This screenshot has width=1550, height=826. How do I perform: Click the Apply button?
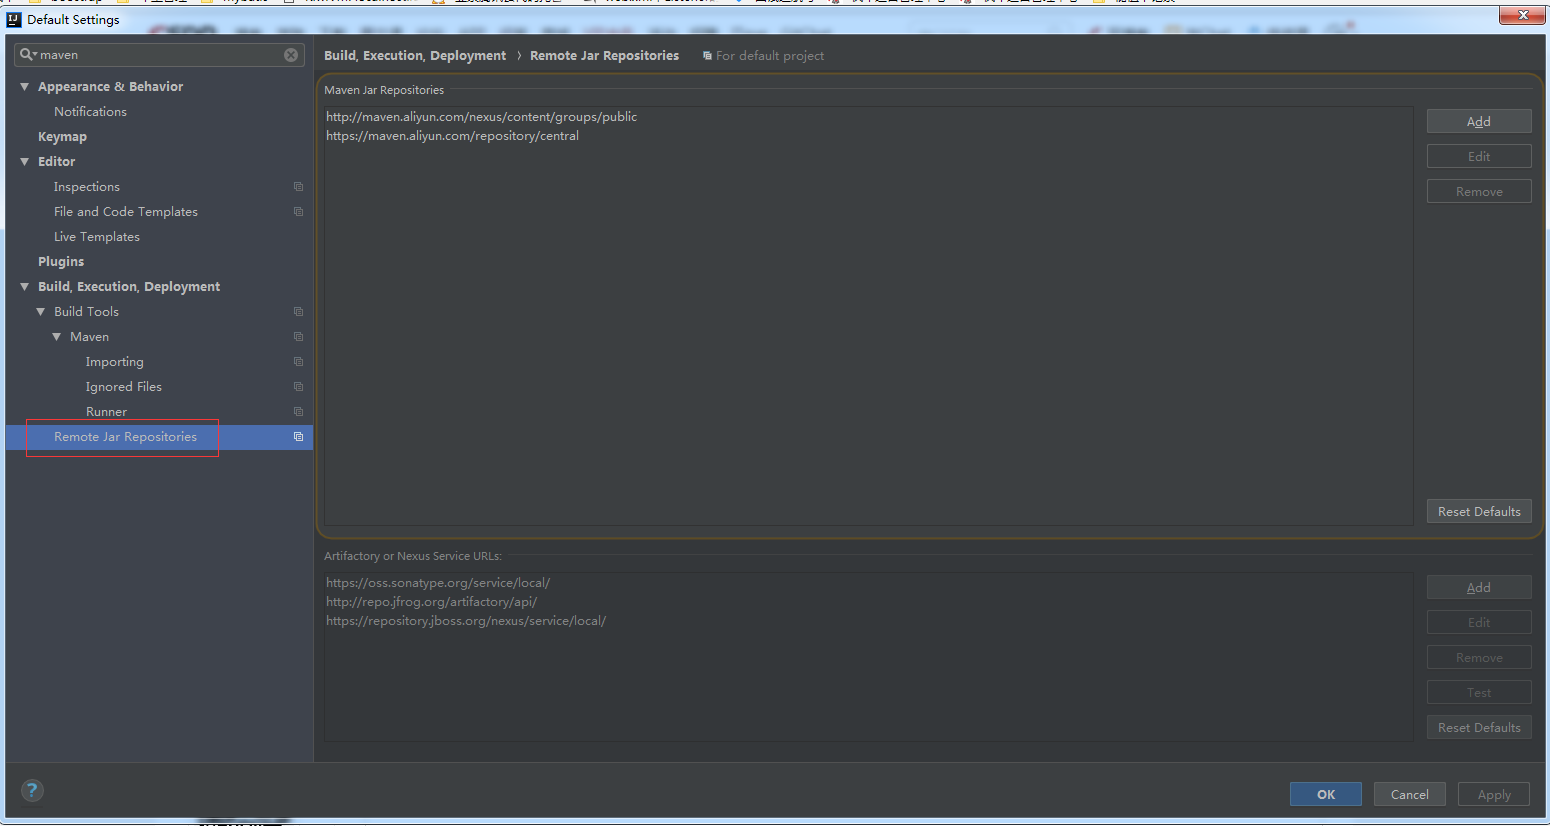1494,794
